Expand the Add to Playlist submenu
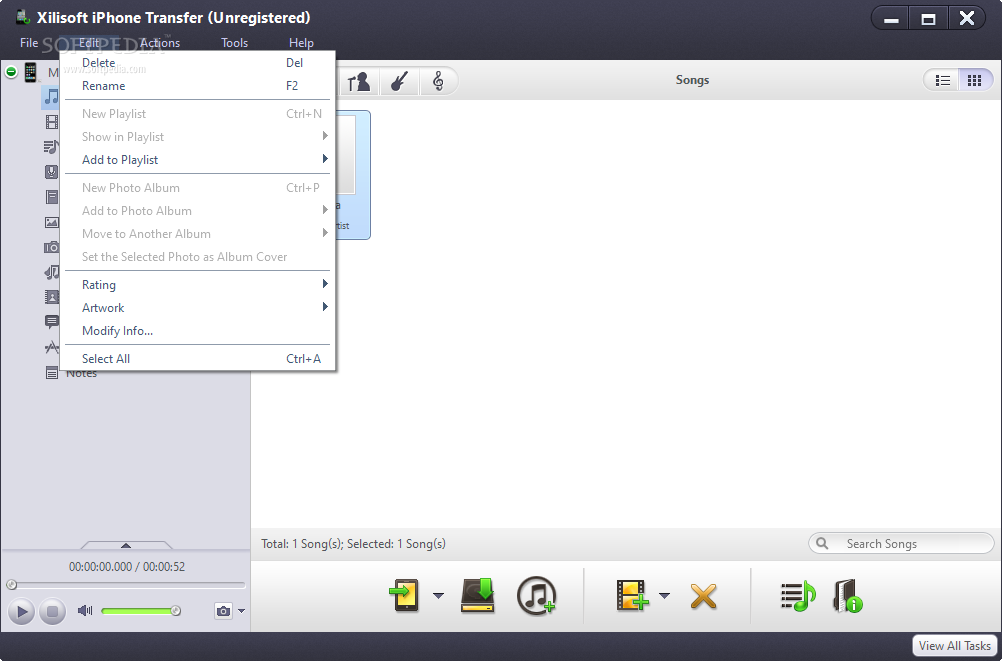The image size is (1002, 661). [197, 160]
